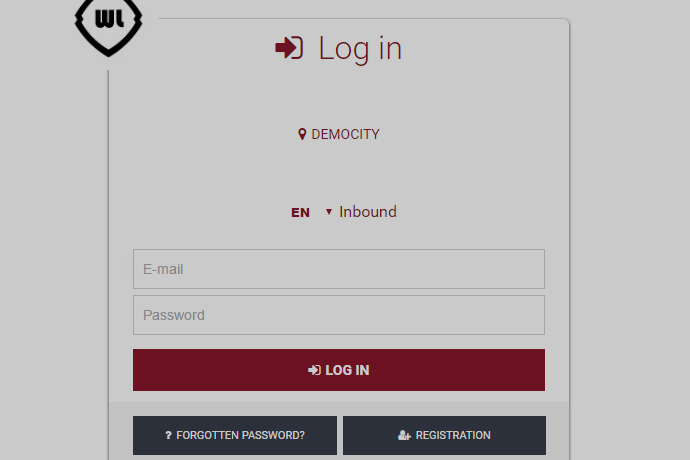The height and width of the screenshot is (460, 690).
Task: Click the "Log in" heading text
Action: pos(360,48)
